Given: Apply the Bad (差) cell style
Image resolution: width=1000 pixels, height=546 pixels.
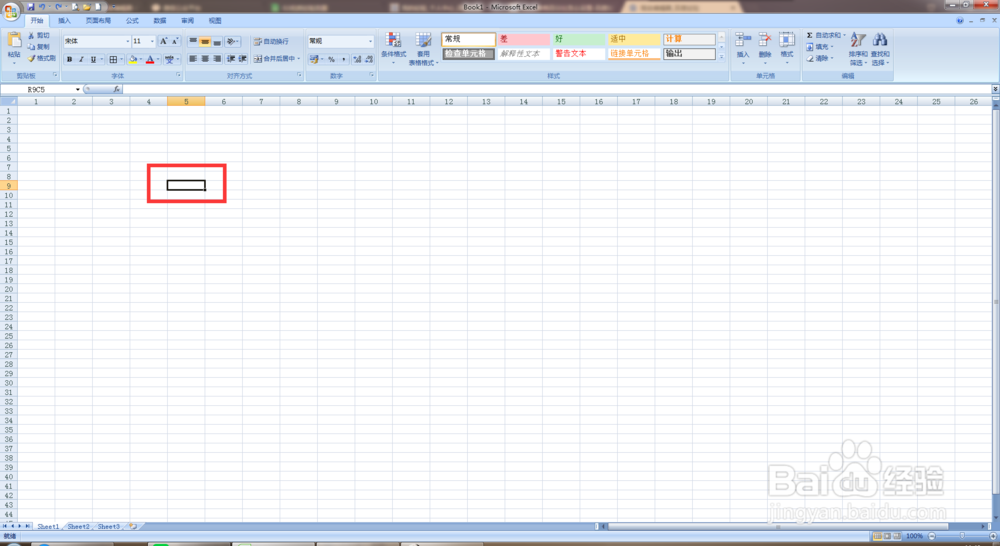Looking at the screenshot, I should [523, 39].
